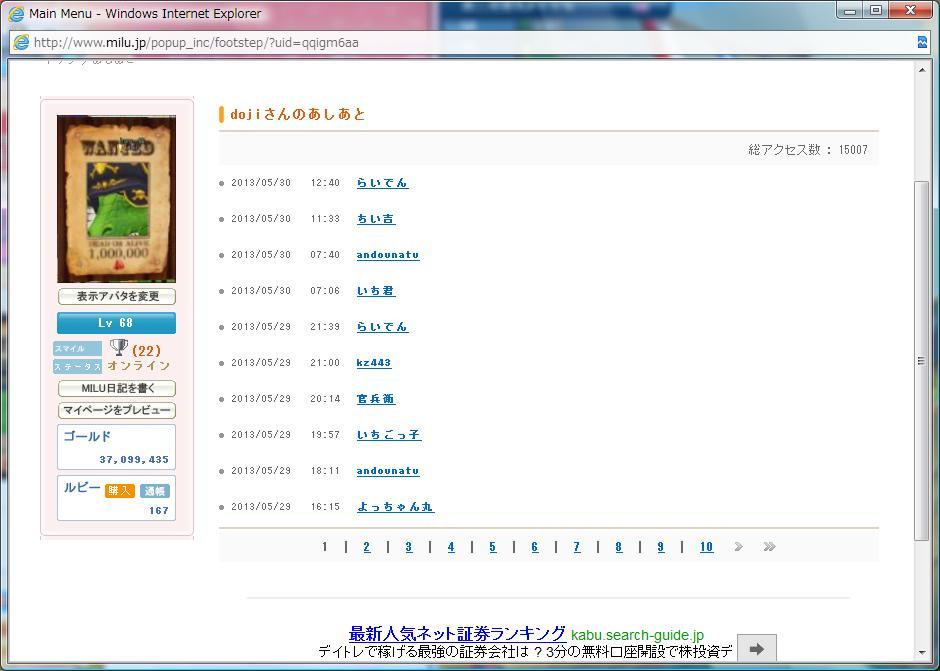Screen dimensions: 940x671
Task: Click the WANTED poster avatar image
Action: click(x=116, y=199)
